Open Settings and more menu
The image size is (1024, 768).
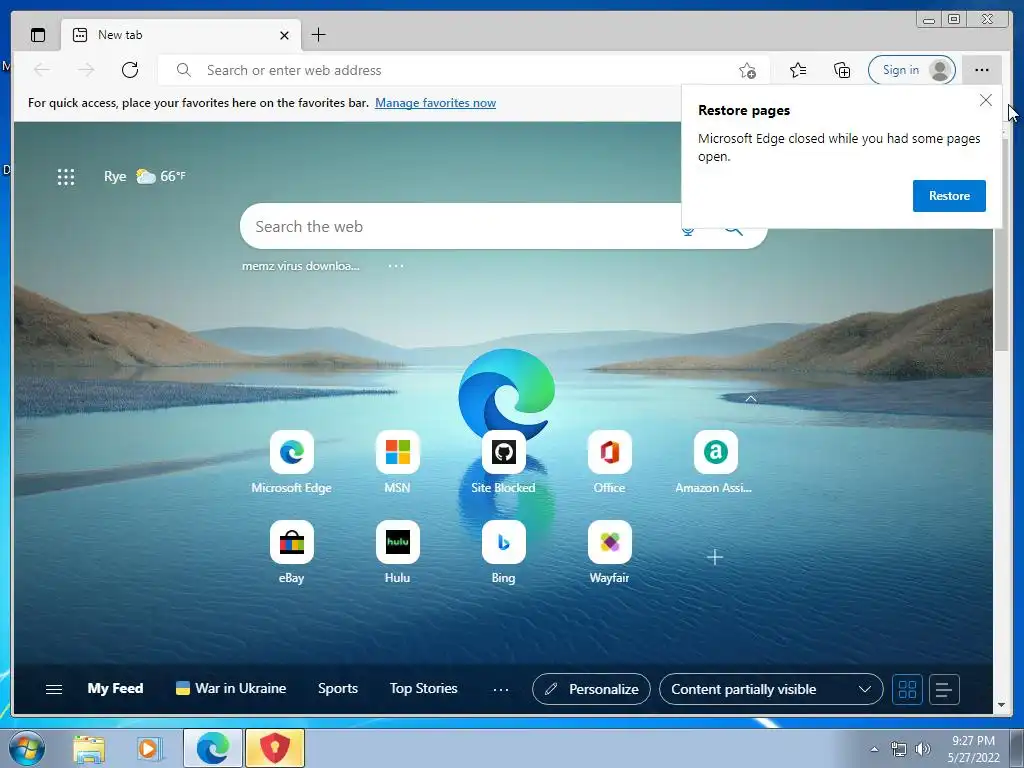point(982,70)
